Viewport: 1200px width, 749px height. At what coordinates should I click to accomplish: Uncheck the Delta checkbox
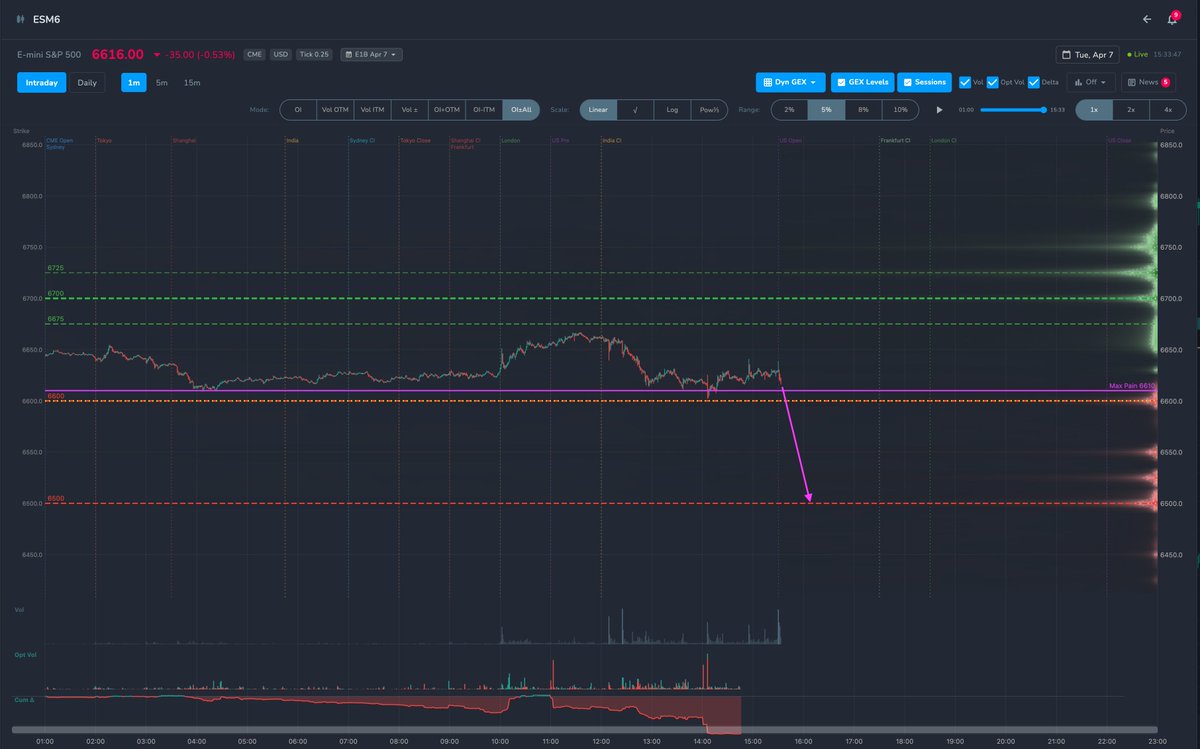coord(1034,82)
